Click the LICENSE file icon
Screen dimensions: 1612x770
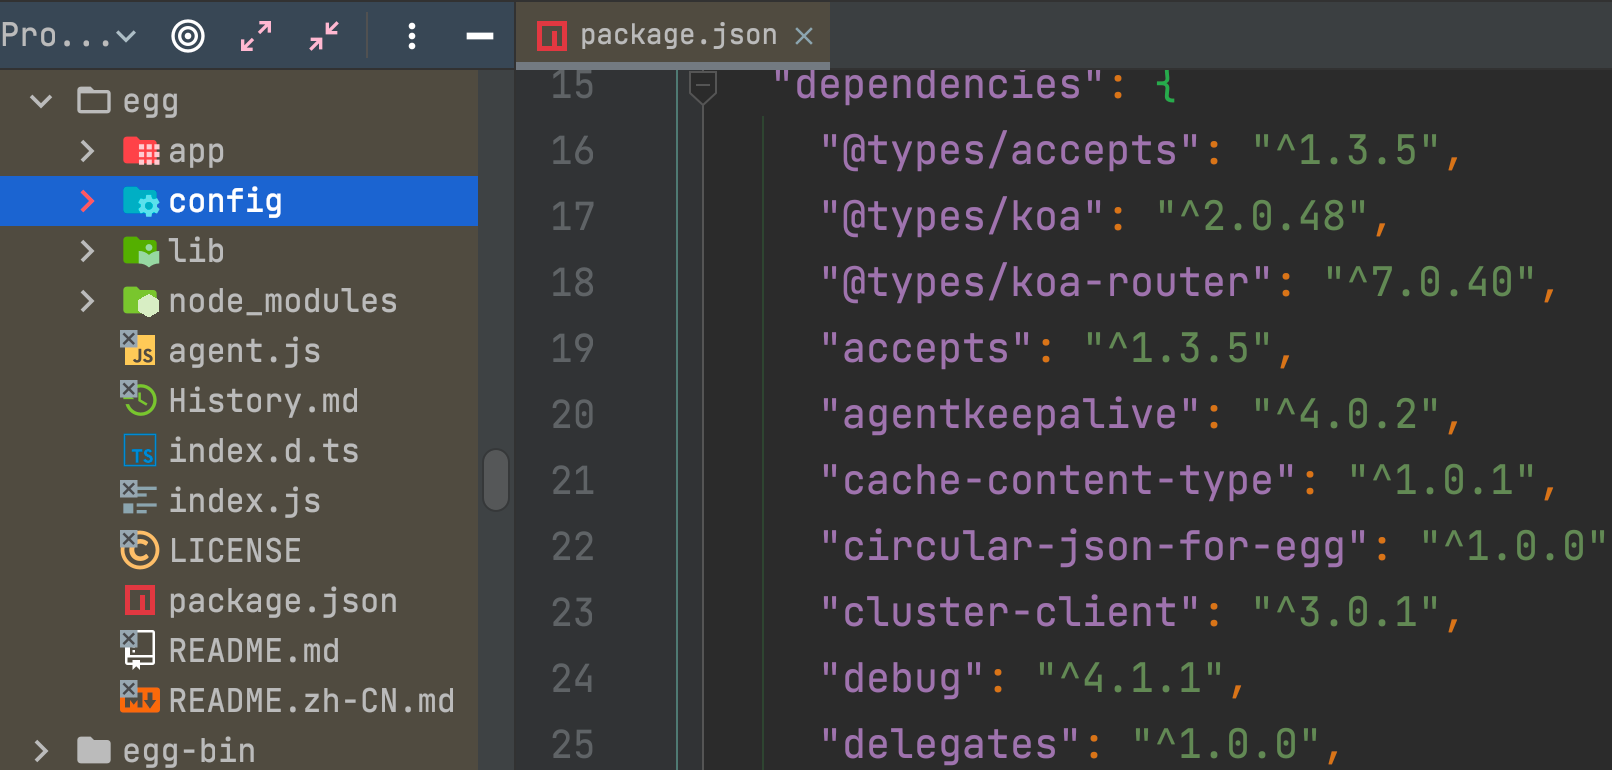pos(139,550)
